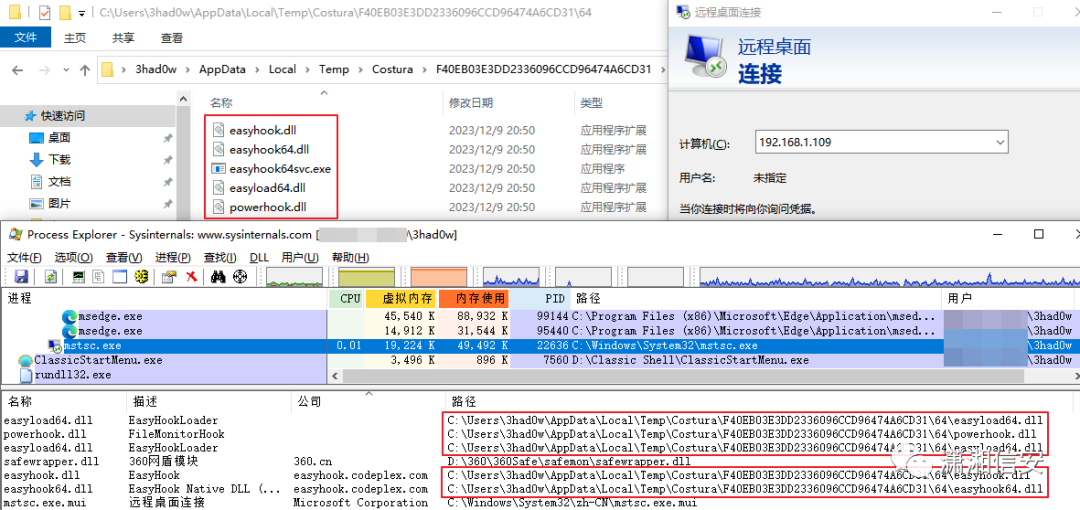Click the Explorer Up arrow
This screenshot has width=1080, height=510.
click(x=85, y=70)
